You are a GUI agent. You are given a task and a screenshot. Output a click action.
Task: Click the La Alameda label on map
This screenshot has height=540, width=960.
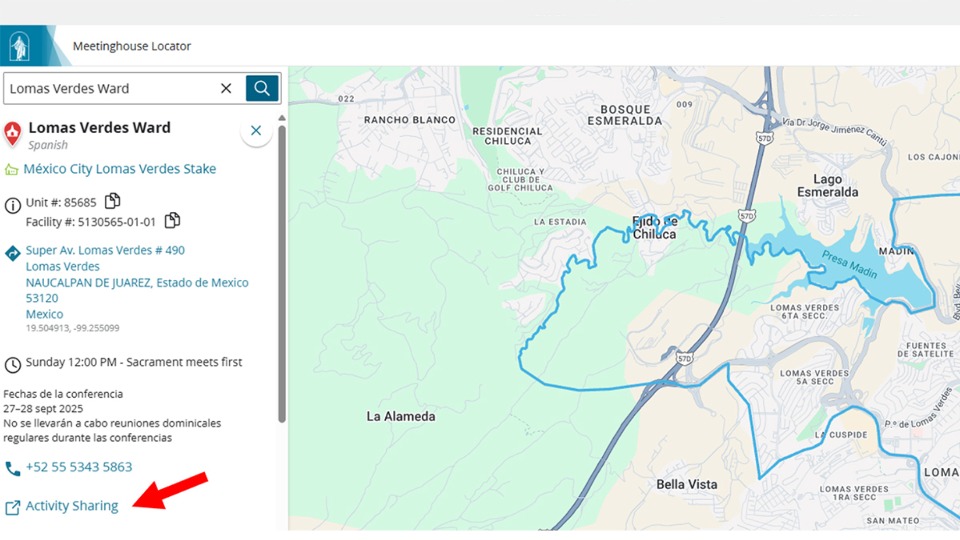tap(401, 416)
